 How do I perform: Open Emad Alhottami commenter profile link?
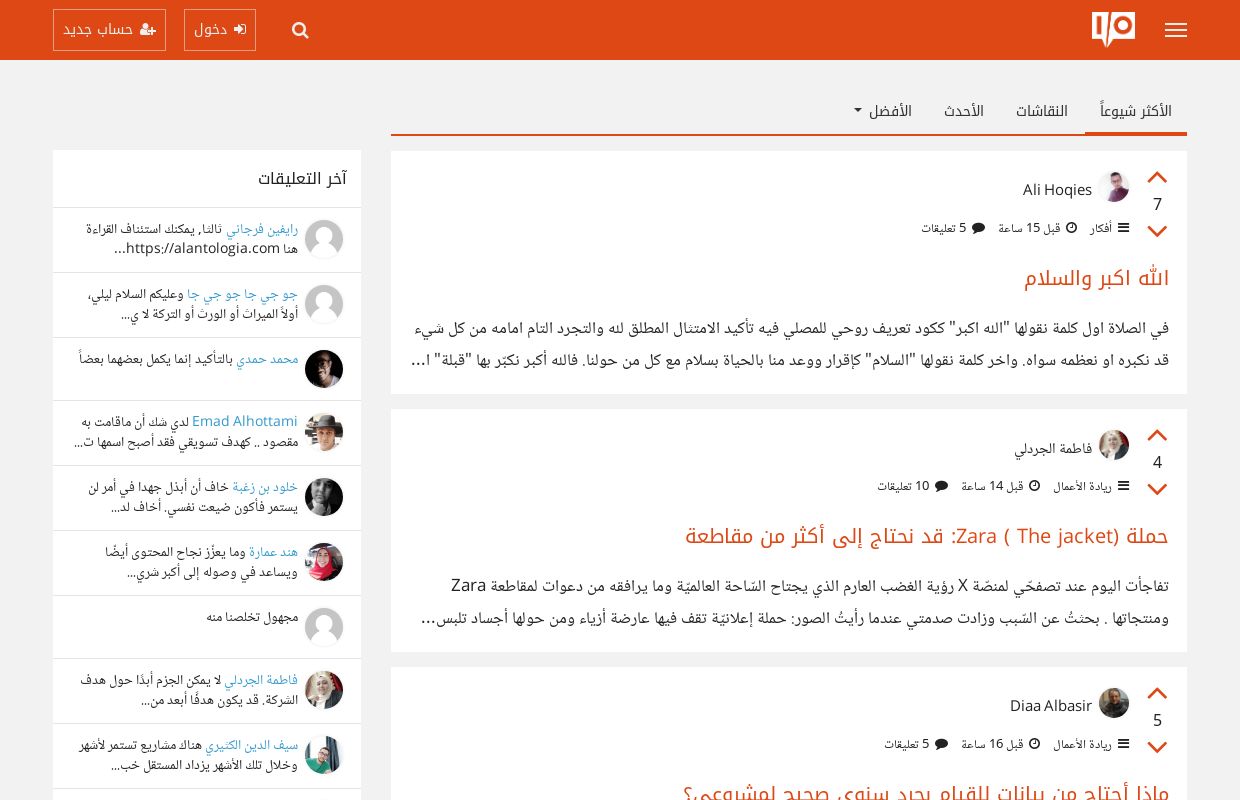(244, 421)
